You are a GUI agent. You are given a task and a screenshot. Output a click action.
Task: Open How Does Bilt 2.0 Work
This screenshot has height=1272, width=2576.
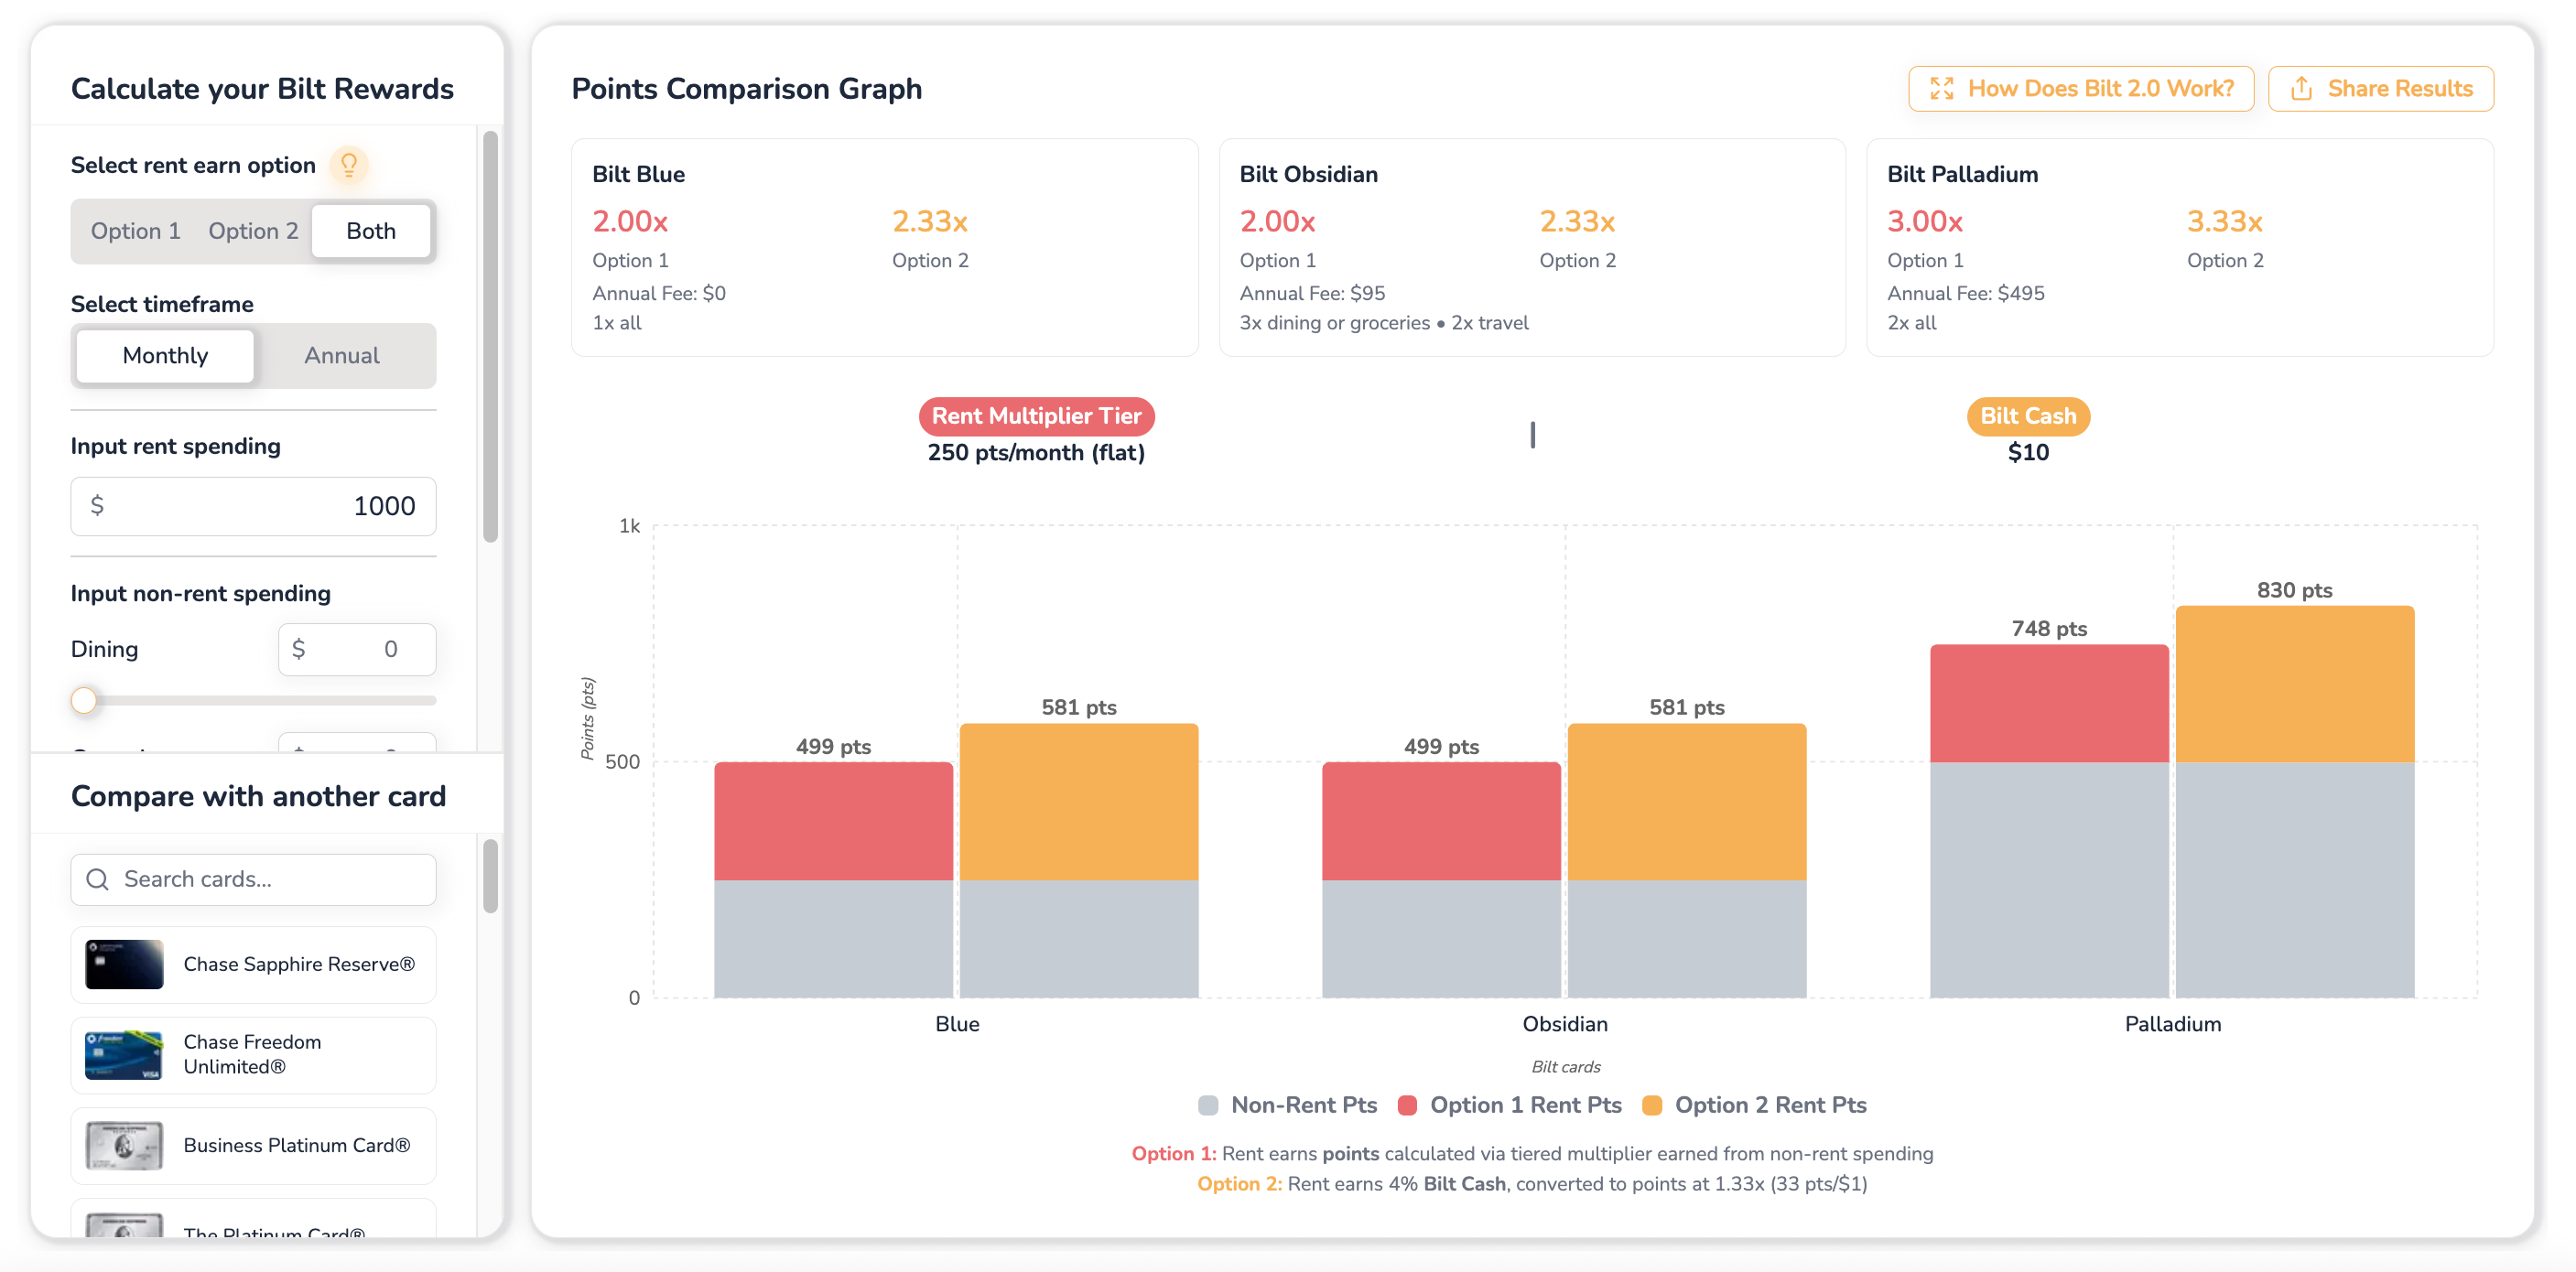coord(2081,89)
